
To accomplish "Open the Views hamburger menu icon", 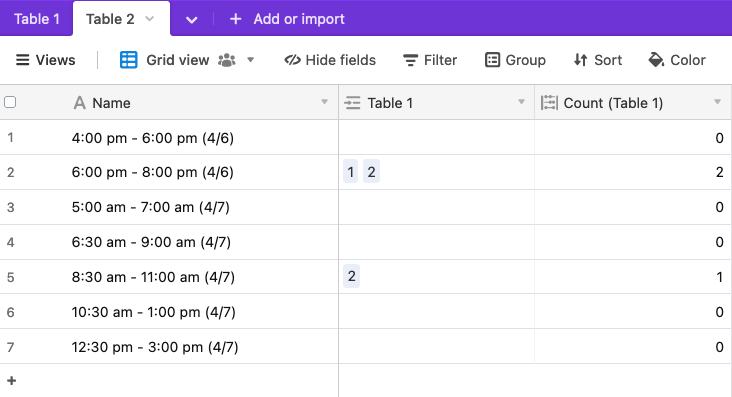I will tap(22, 60).
